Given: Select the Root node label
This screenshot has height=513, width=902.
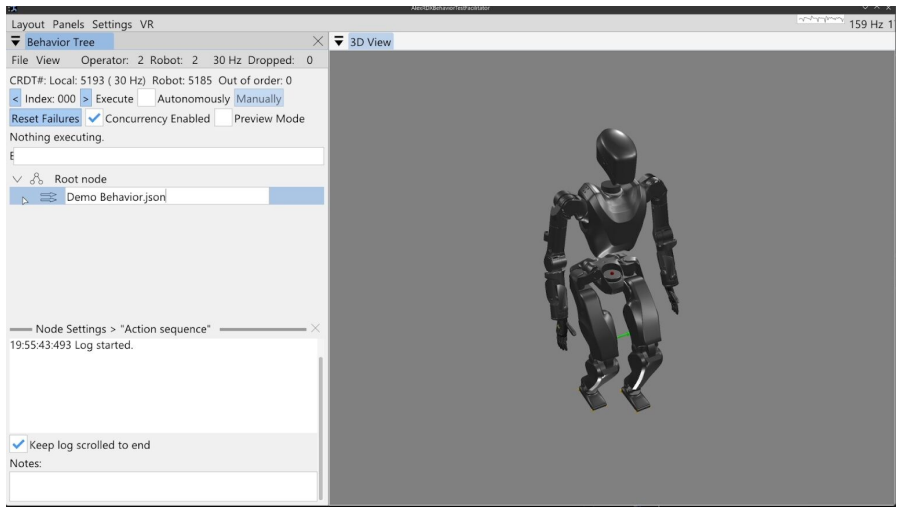Looking at the screenshot, I should click(x=81, y=179).
